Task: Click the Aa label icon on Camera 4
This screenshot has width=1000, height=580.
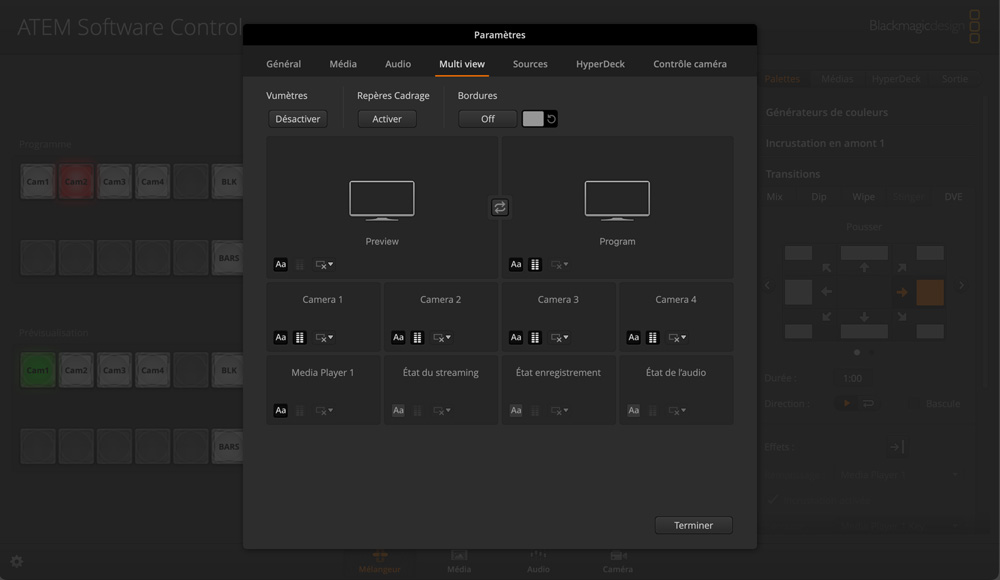Action: pyautogui.click(x=634, y=338)
